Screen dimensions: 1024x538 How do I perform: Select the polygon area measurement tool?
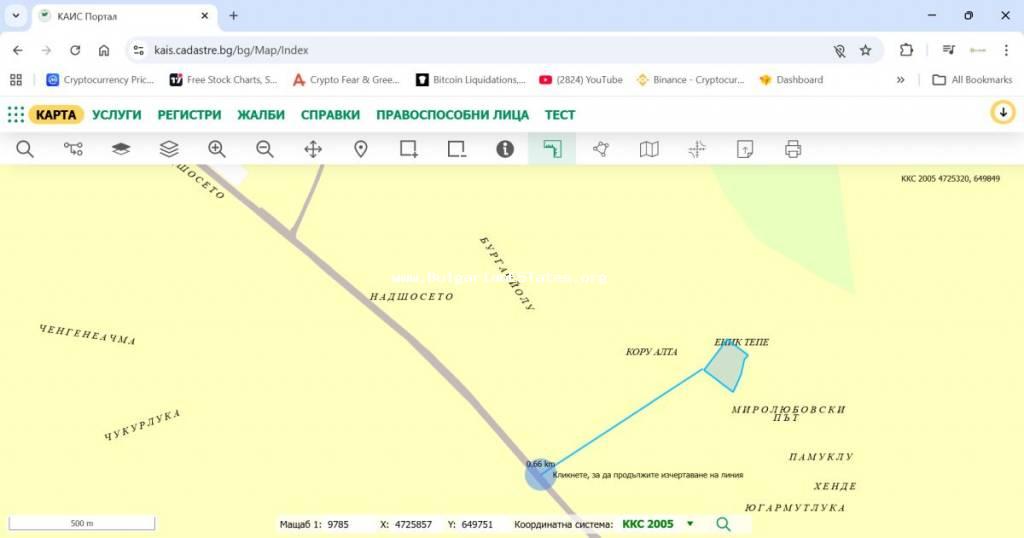click(x=601, y=149)
